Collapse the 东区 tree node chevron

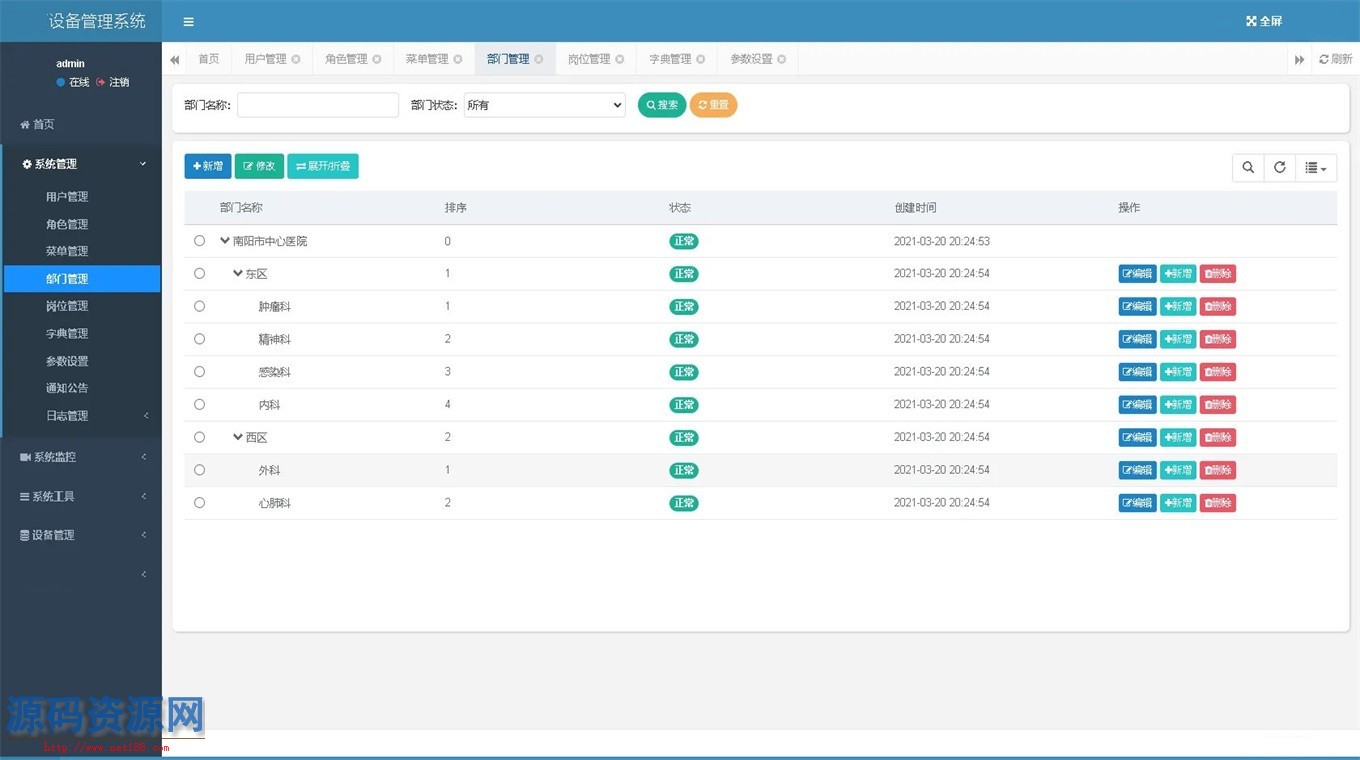(x=238, y=273)
